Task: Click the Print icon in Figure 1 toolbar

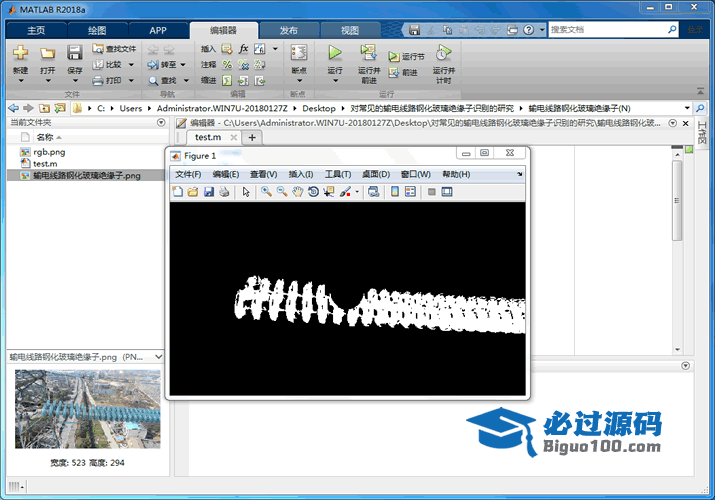Action: tap(224, 191)
